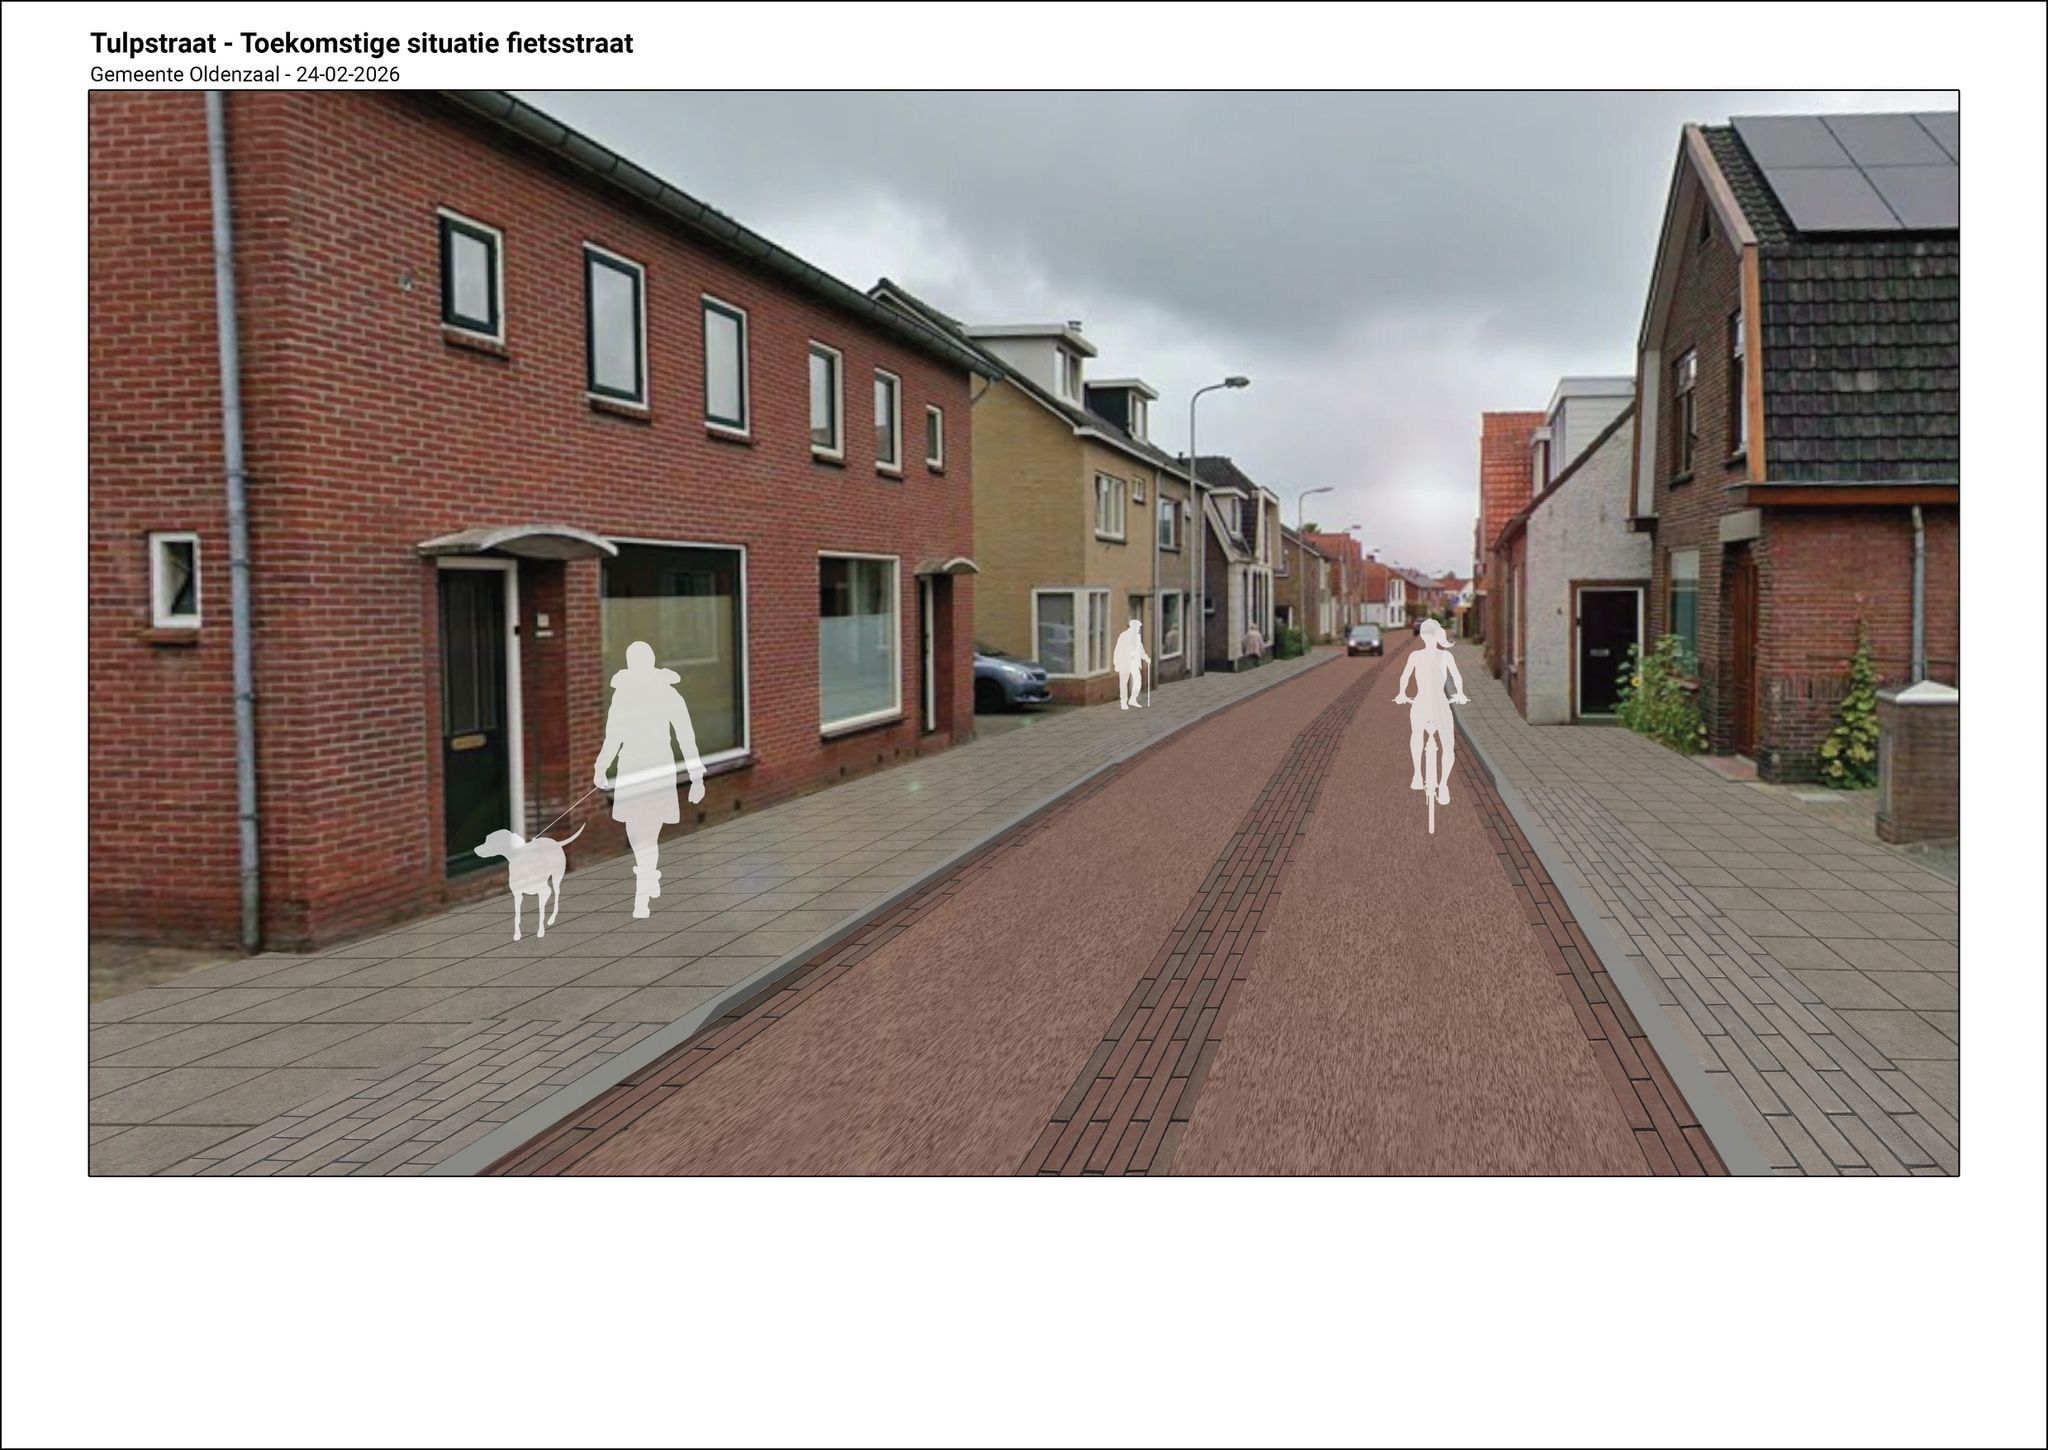Select the title 'Tulpstraat - Toekomstige situatie fietsstraat'
The height and width of the screenshot is (1450, 2048).
361,44
